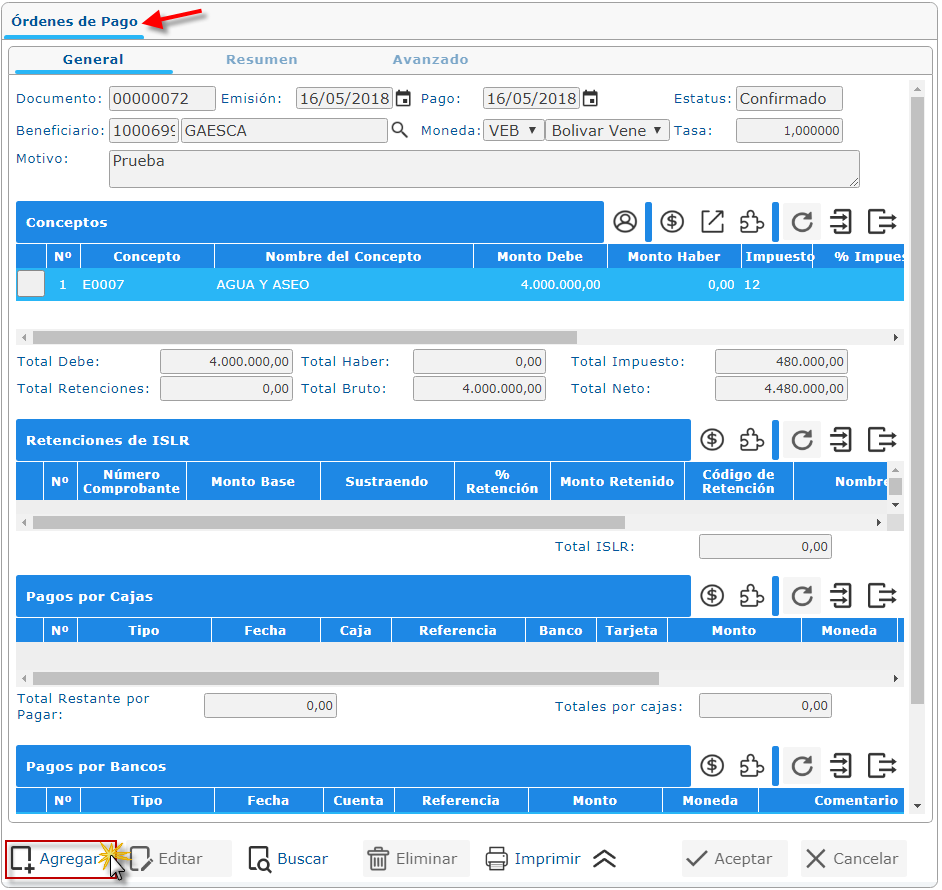This screenshot has height=890, width=942.
Task: Open the Pago date calendar picker
Action: [x=590, y=99]
